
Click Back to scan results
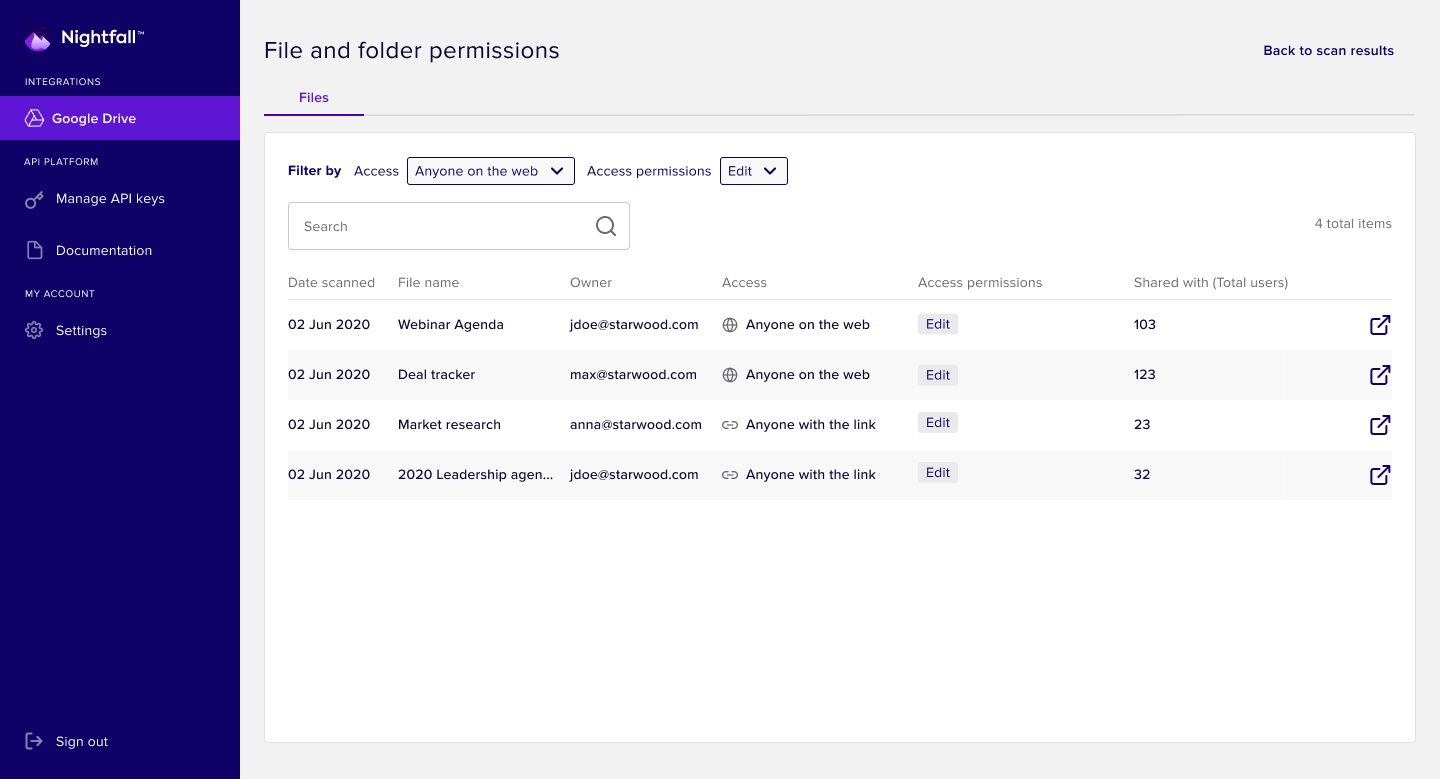point(1328,50)
